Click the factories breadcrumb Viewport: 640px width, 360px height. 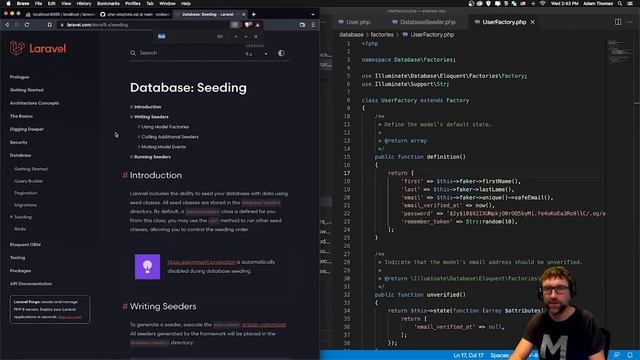click(x=382, y=35)
